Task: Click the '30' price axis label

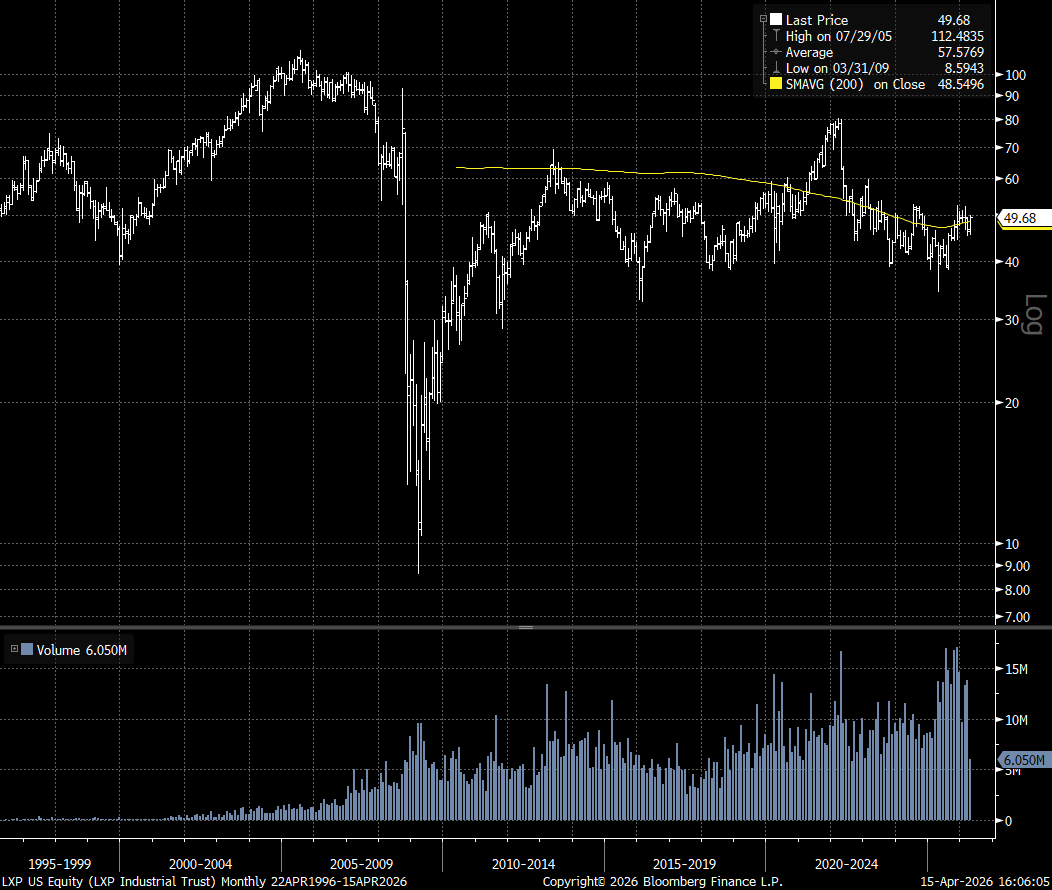Action: pos(1012,320)
